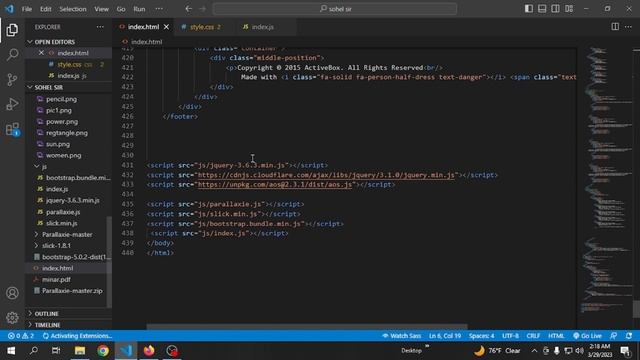The height and width of the screenshot is (360, 640).
Task: Open Run and Debug view
Action: tap(12, 104)
